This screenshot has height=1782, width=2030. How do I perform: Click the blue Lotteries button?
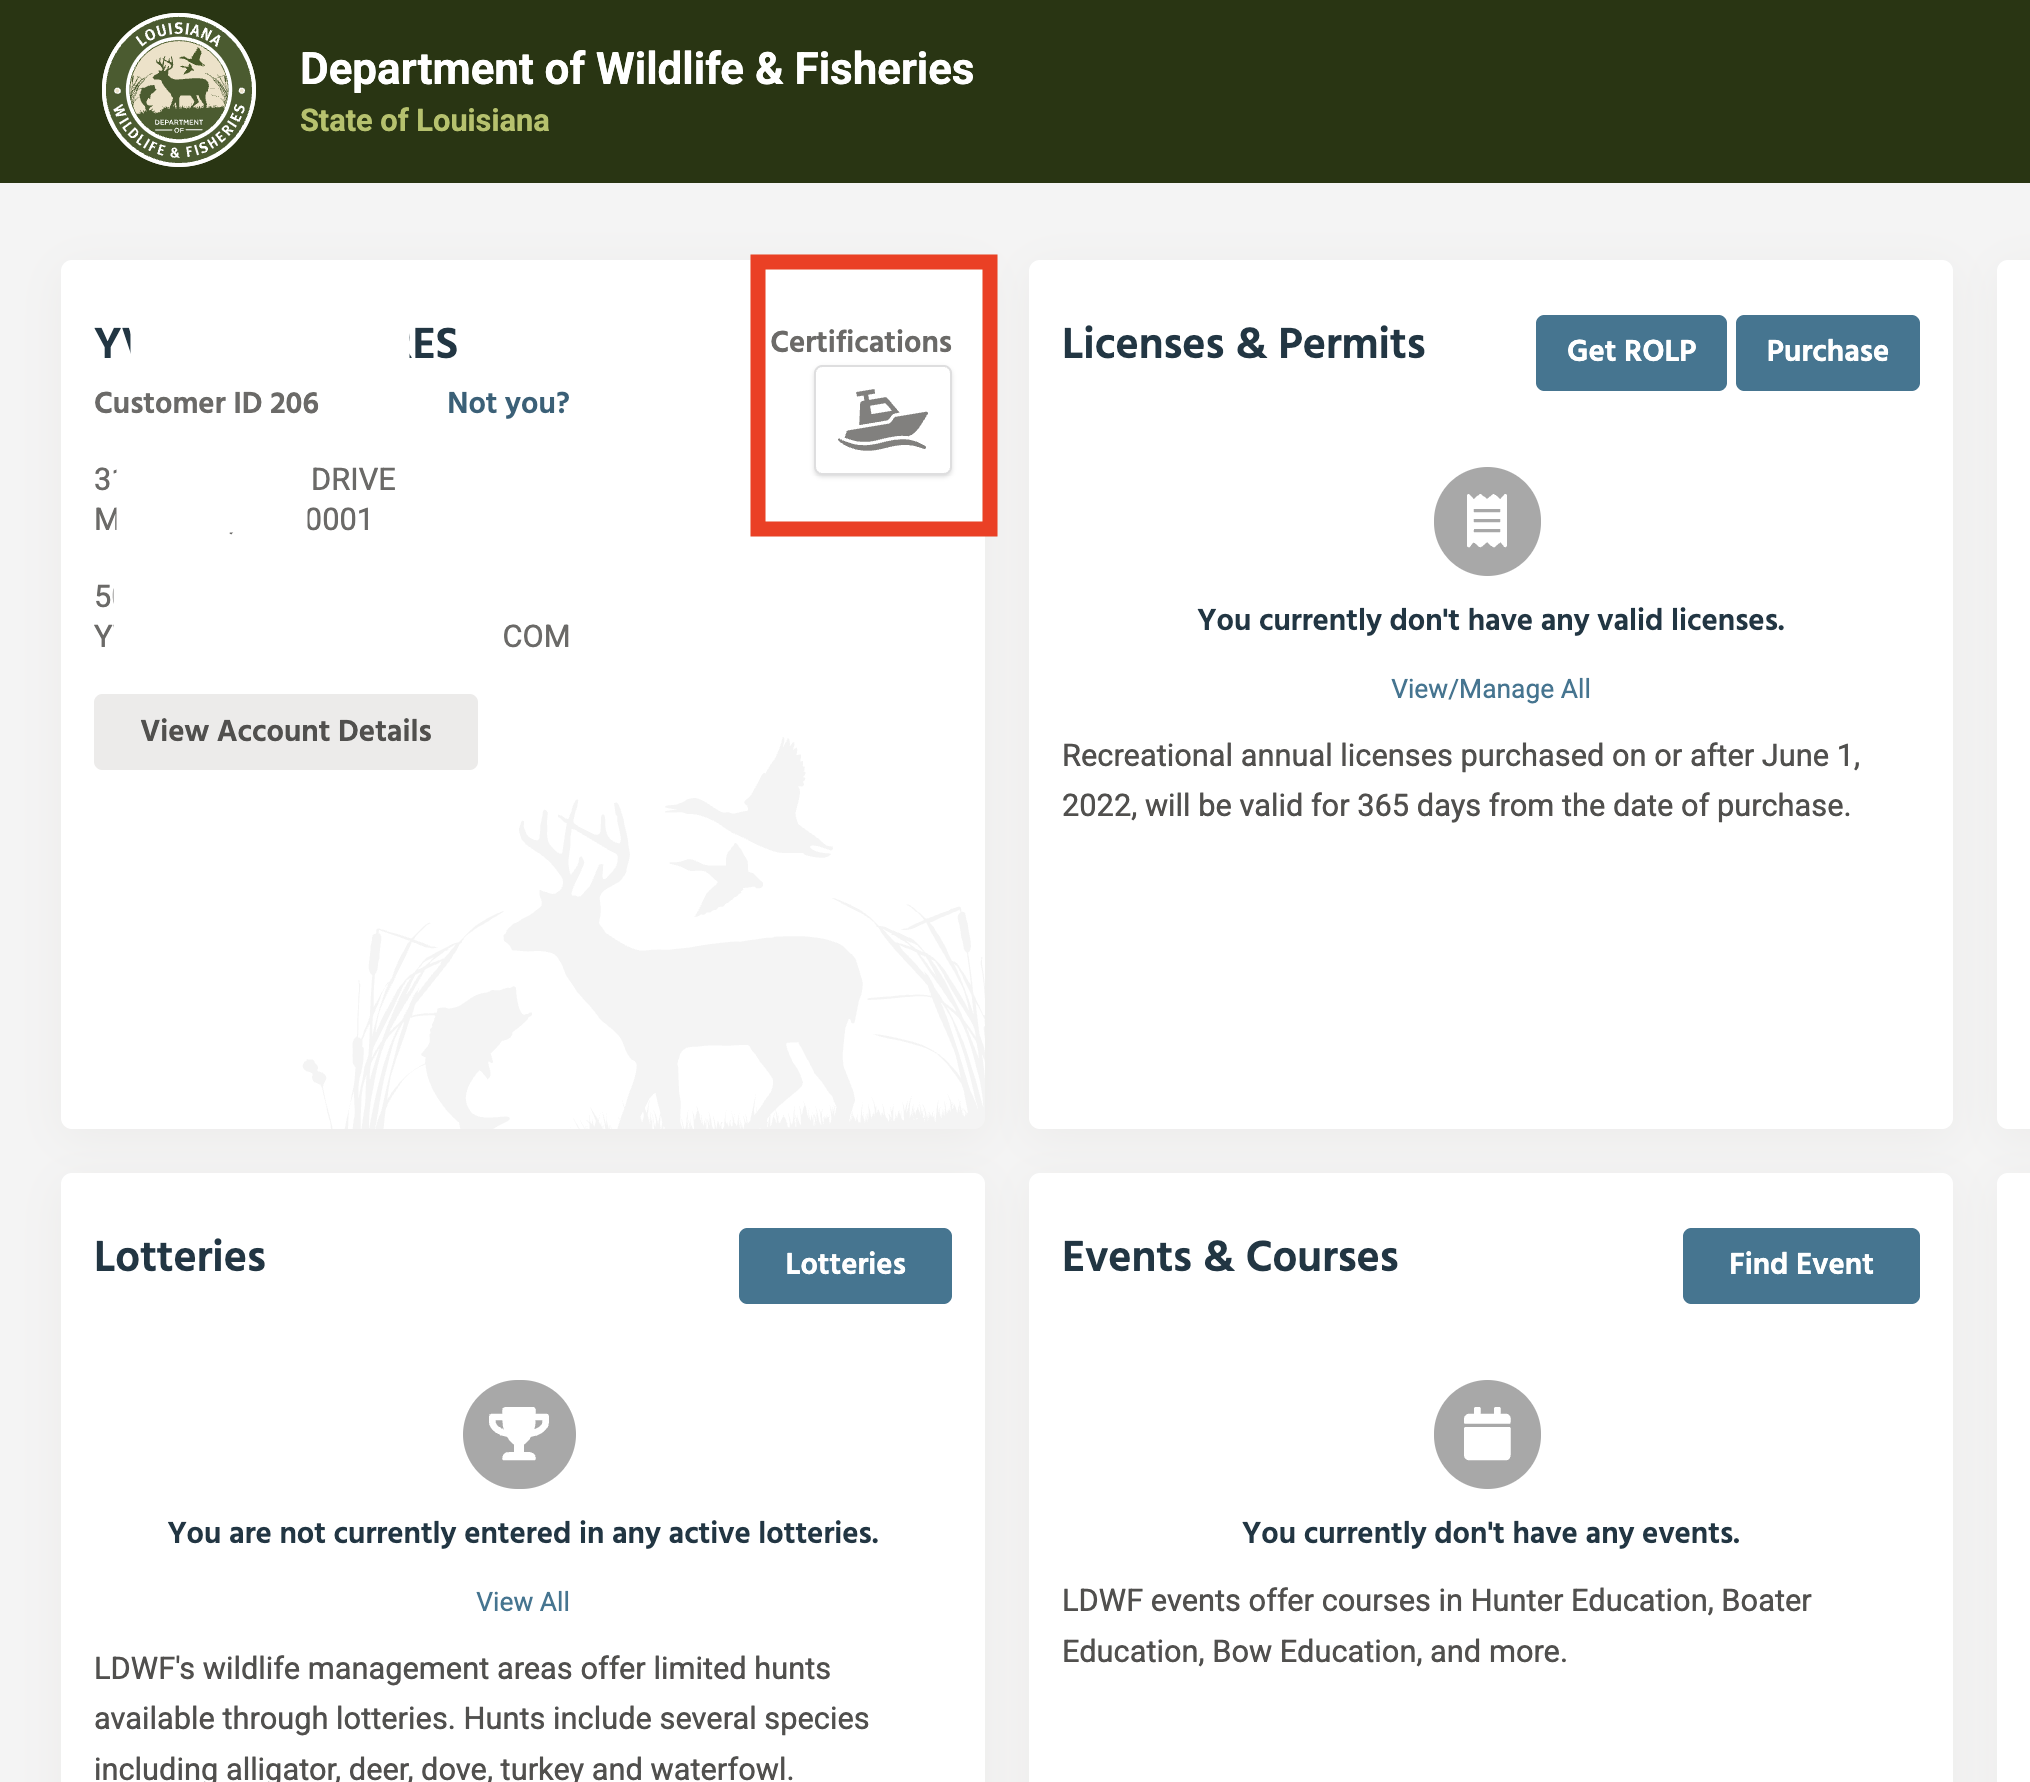coord(845,1265)
